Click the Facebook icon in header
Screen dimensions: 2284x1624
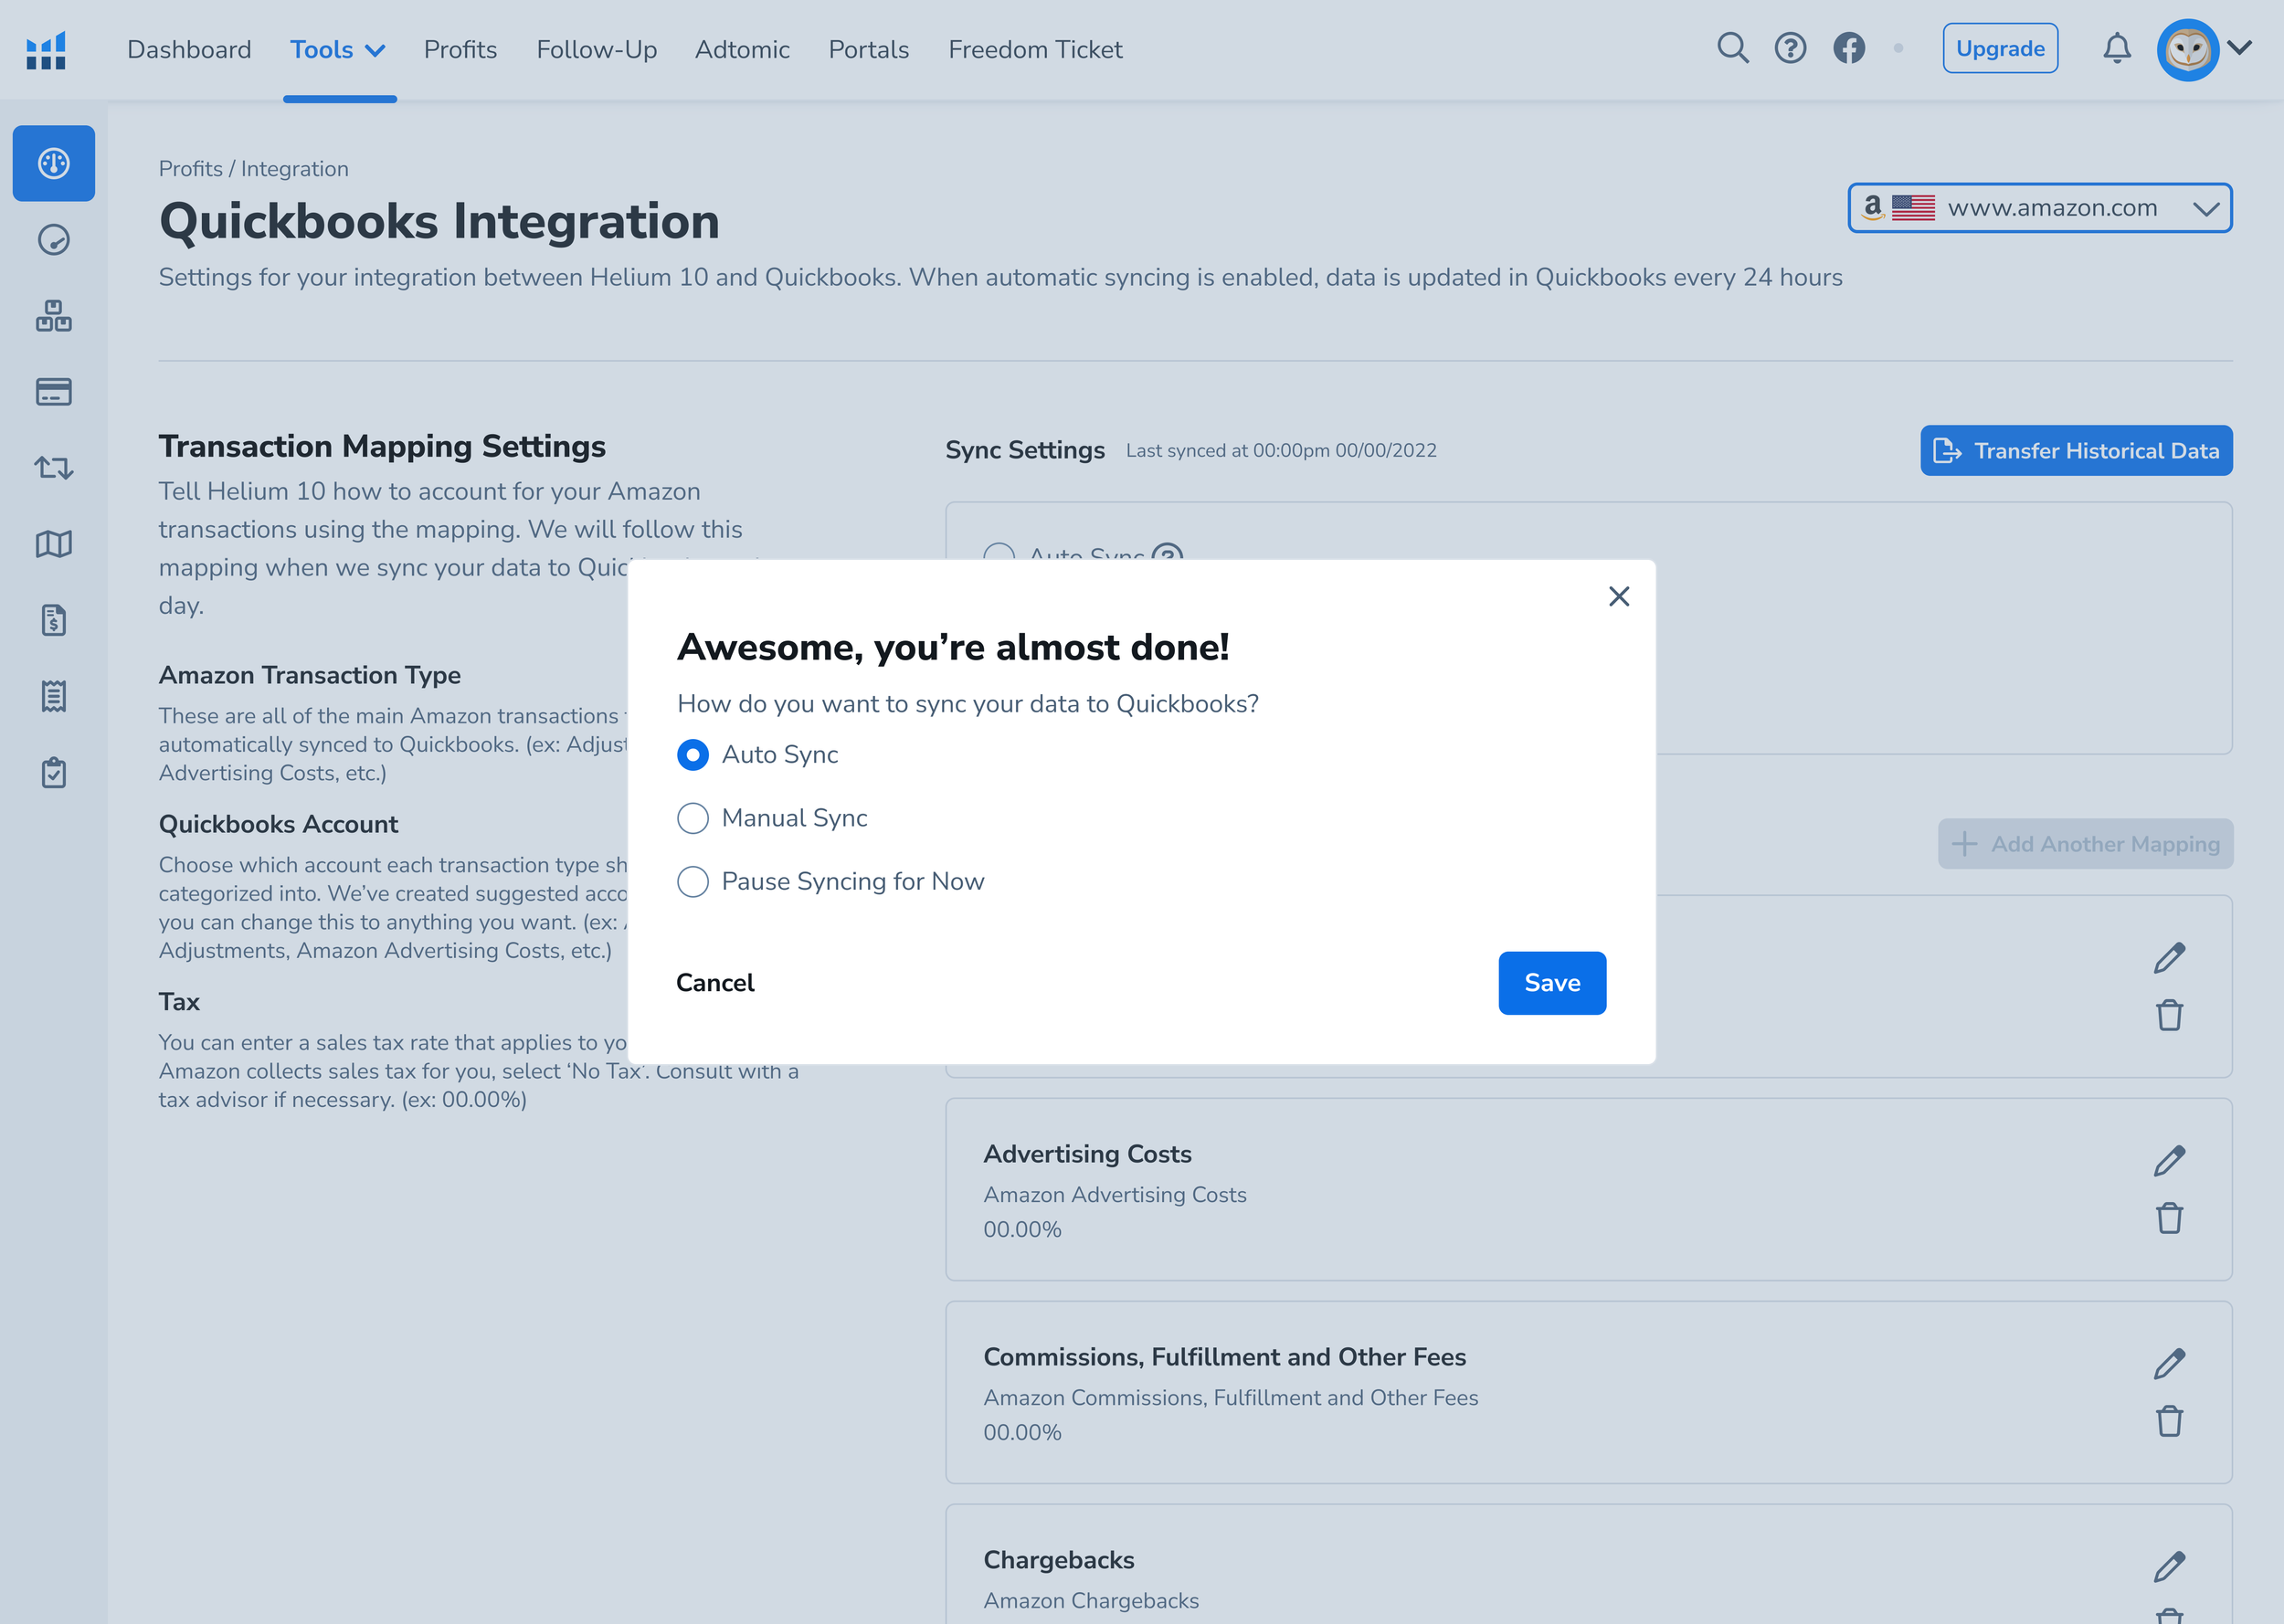click(1848, 48)
